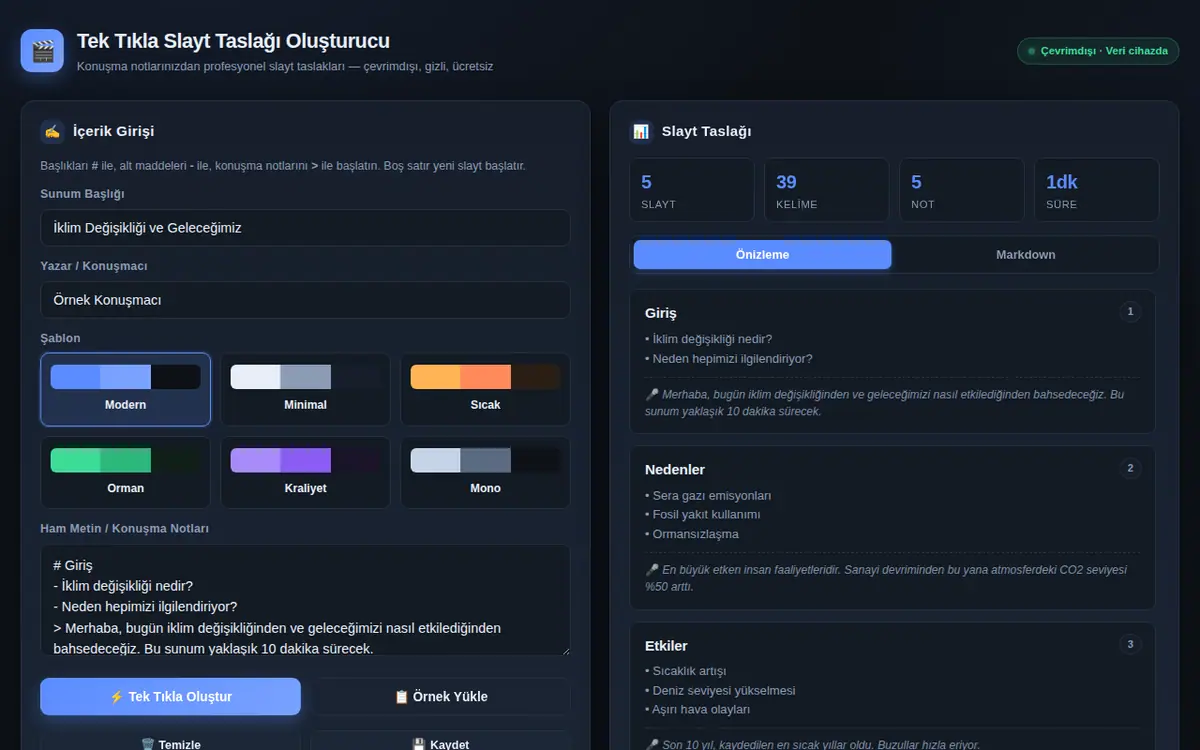Image resolution: width=1200 pixels, height=750 pixels.
Task: Click the writing hand icon beside İçerik Girişi
Action: click(53, 131)
